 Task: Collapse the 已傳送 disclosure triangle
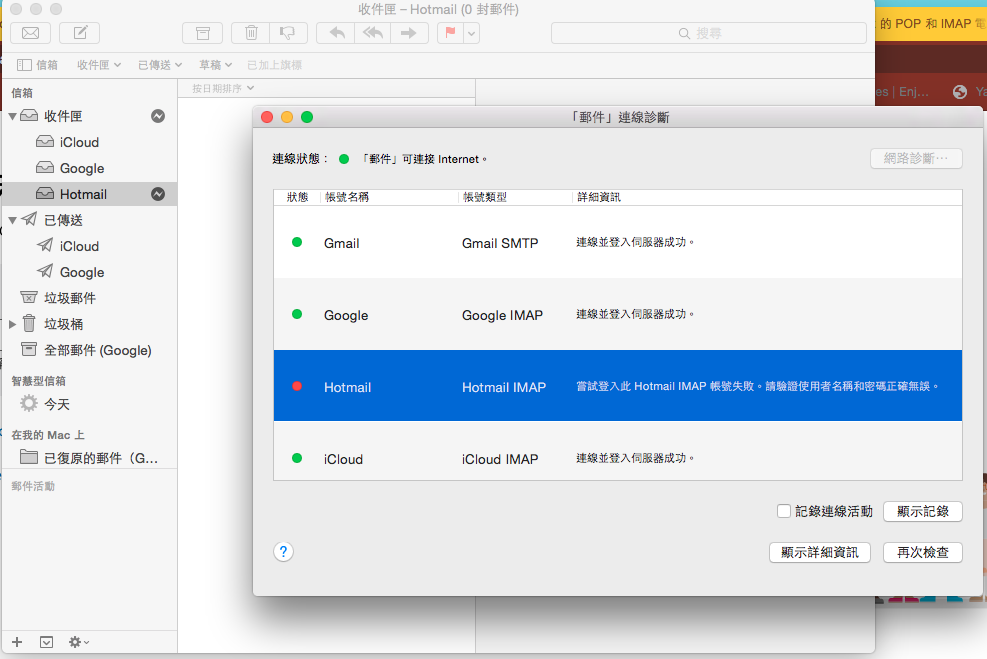click(x=12, y=220)
